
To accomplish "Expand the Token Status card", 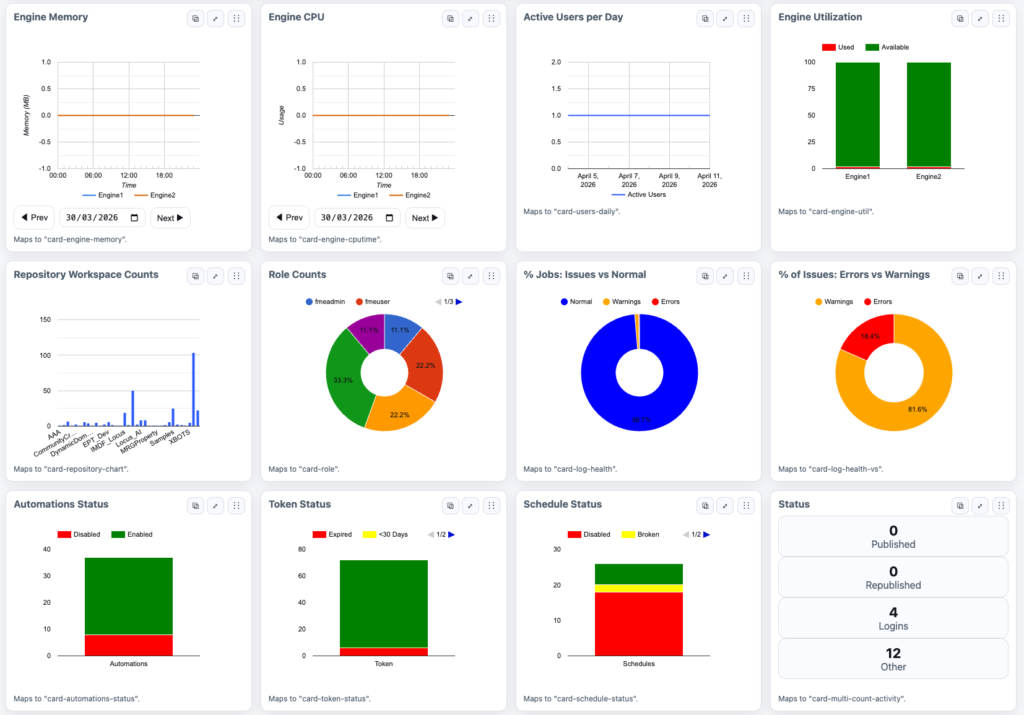I will point(470,506).
